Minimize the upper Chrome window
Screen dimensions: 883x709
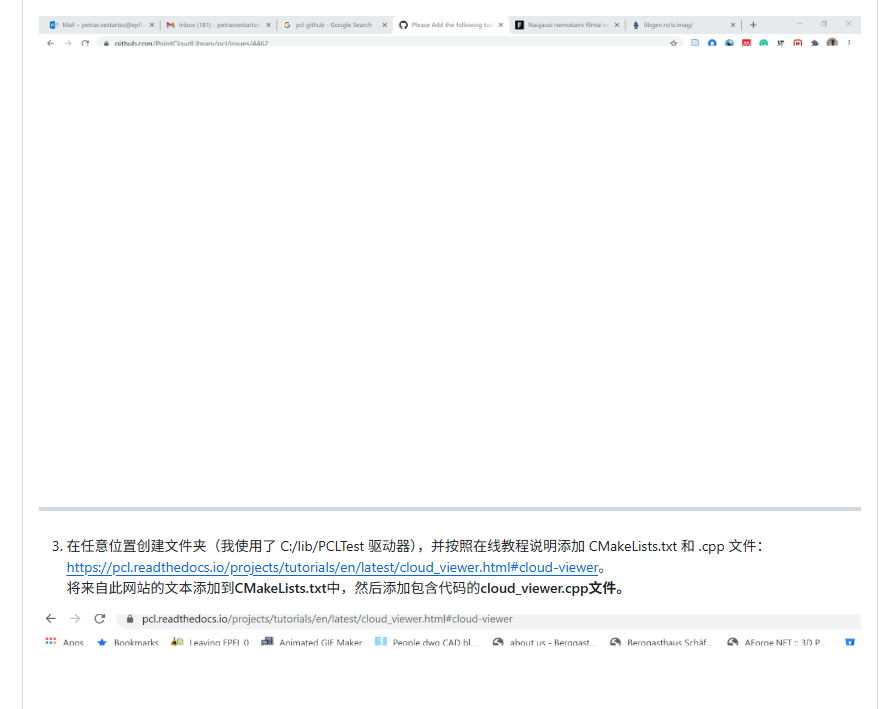(800, 24)
